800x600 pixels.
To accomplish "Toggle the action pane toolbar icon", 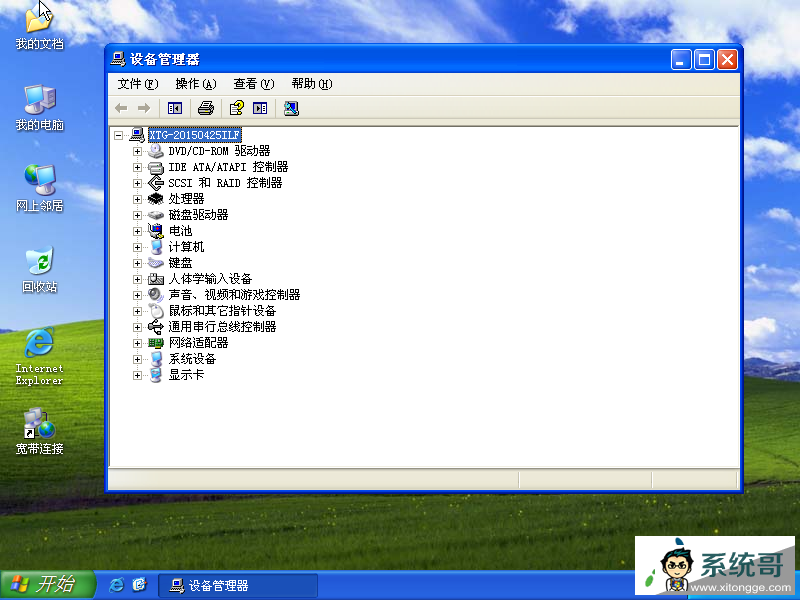I will click(260, 108).
